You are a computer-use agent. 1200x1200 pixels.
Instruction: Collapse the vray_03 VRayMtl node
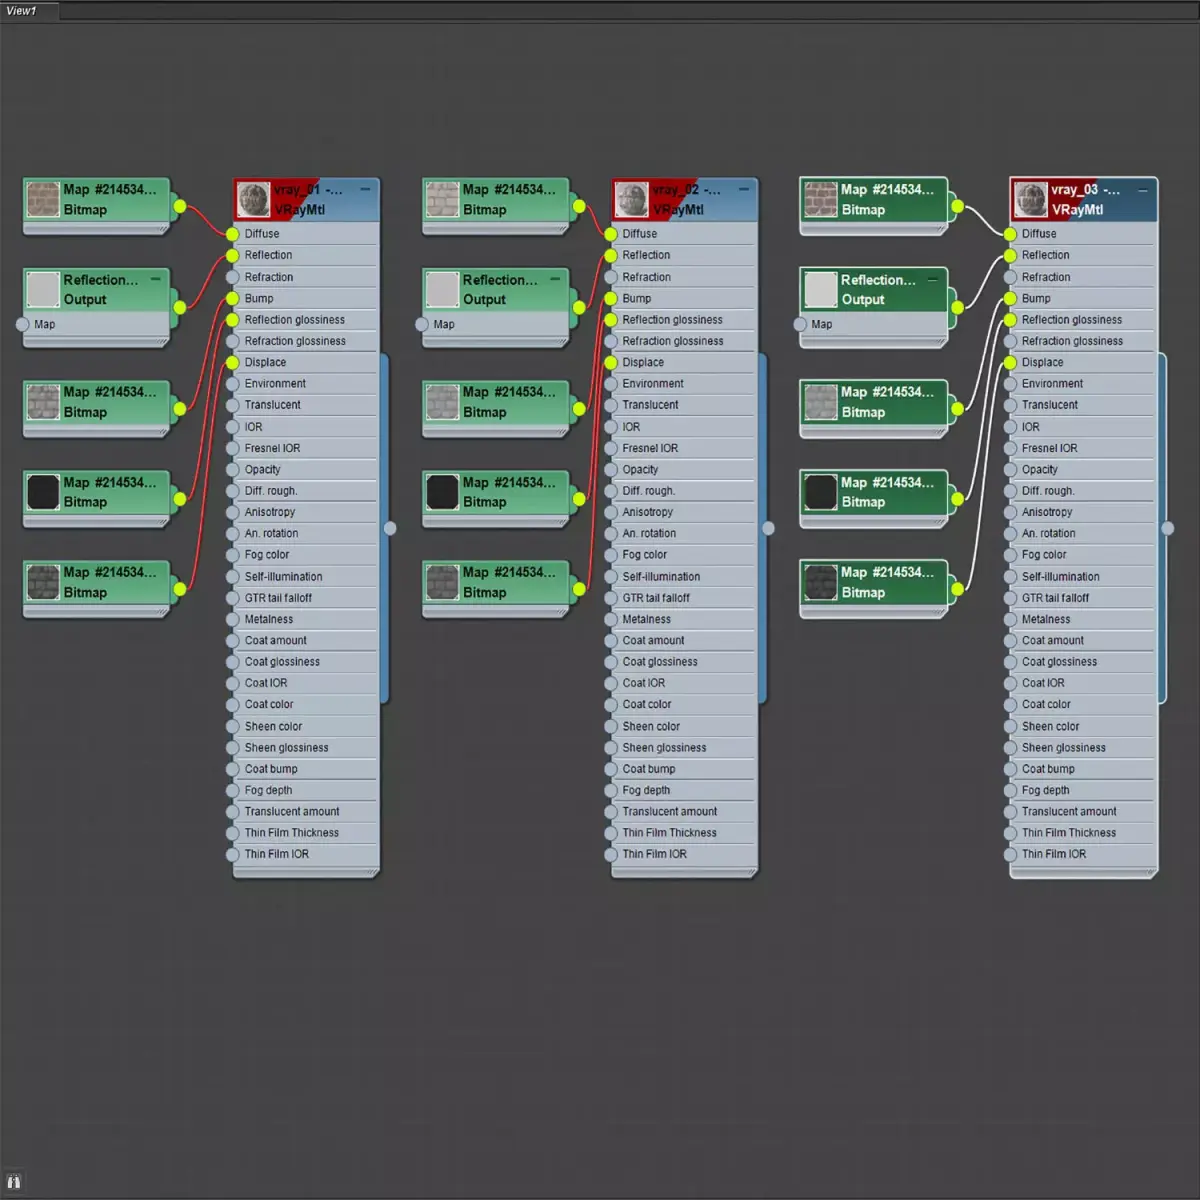coord(1142,189)
